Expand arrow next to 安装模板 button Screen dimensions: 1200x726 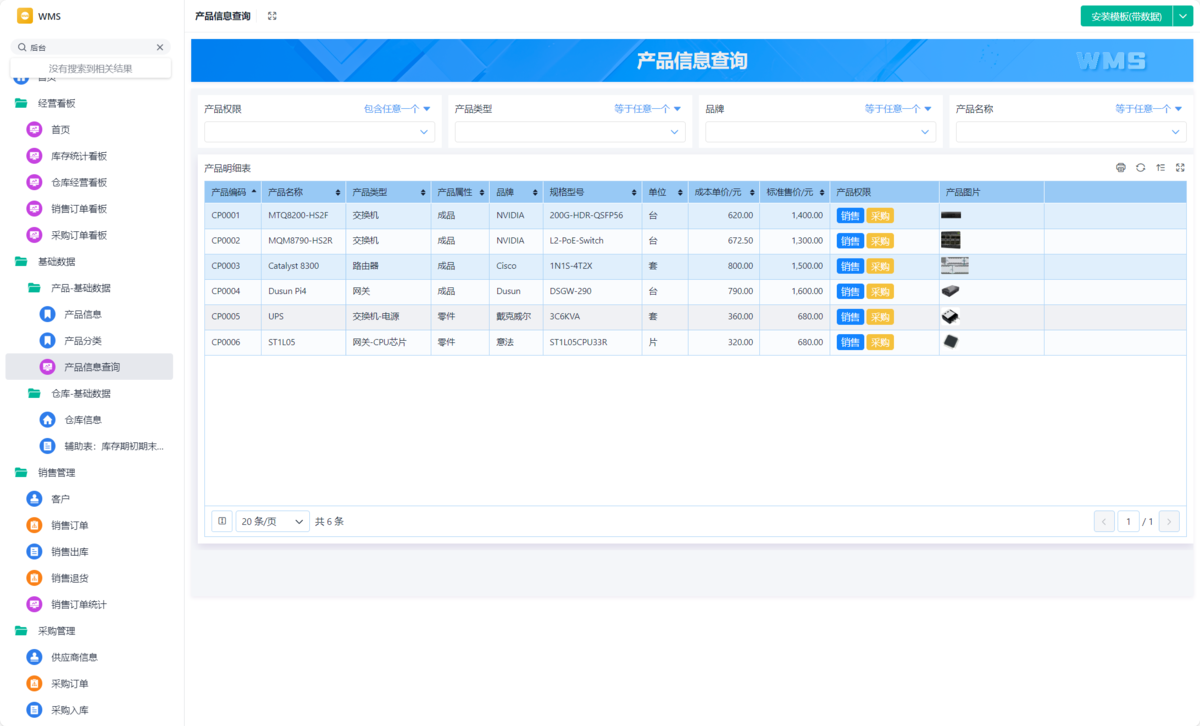click(1182, 16)
